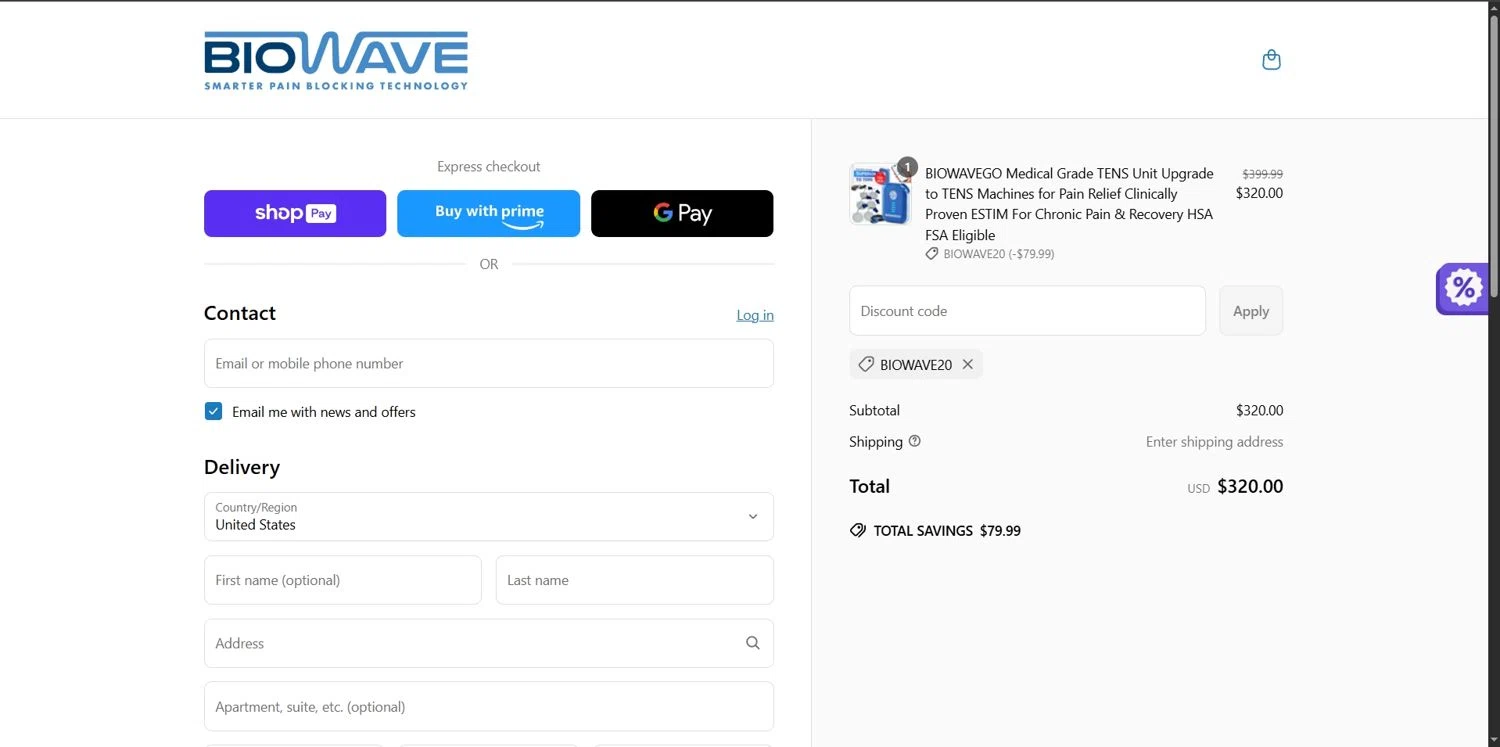Viewport: 1500px width, 747px height.
Task: Remove the BIOWAVE20 discount code
Action: [967, 365]
